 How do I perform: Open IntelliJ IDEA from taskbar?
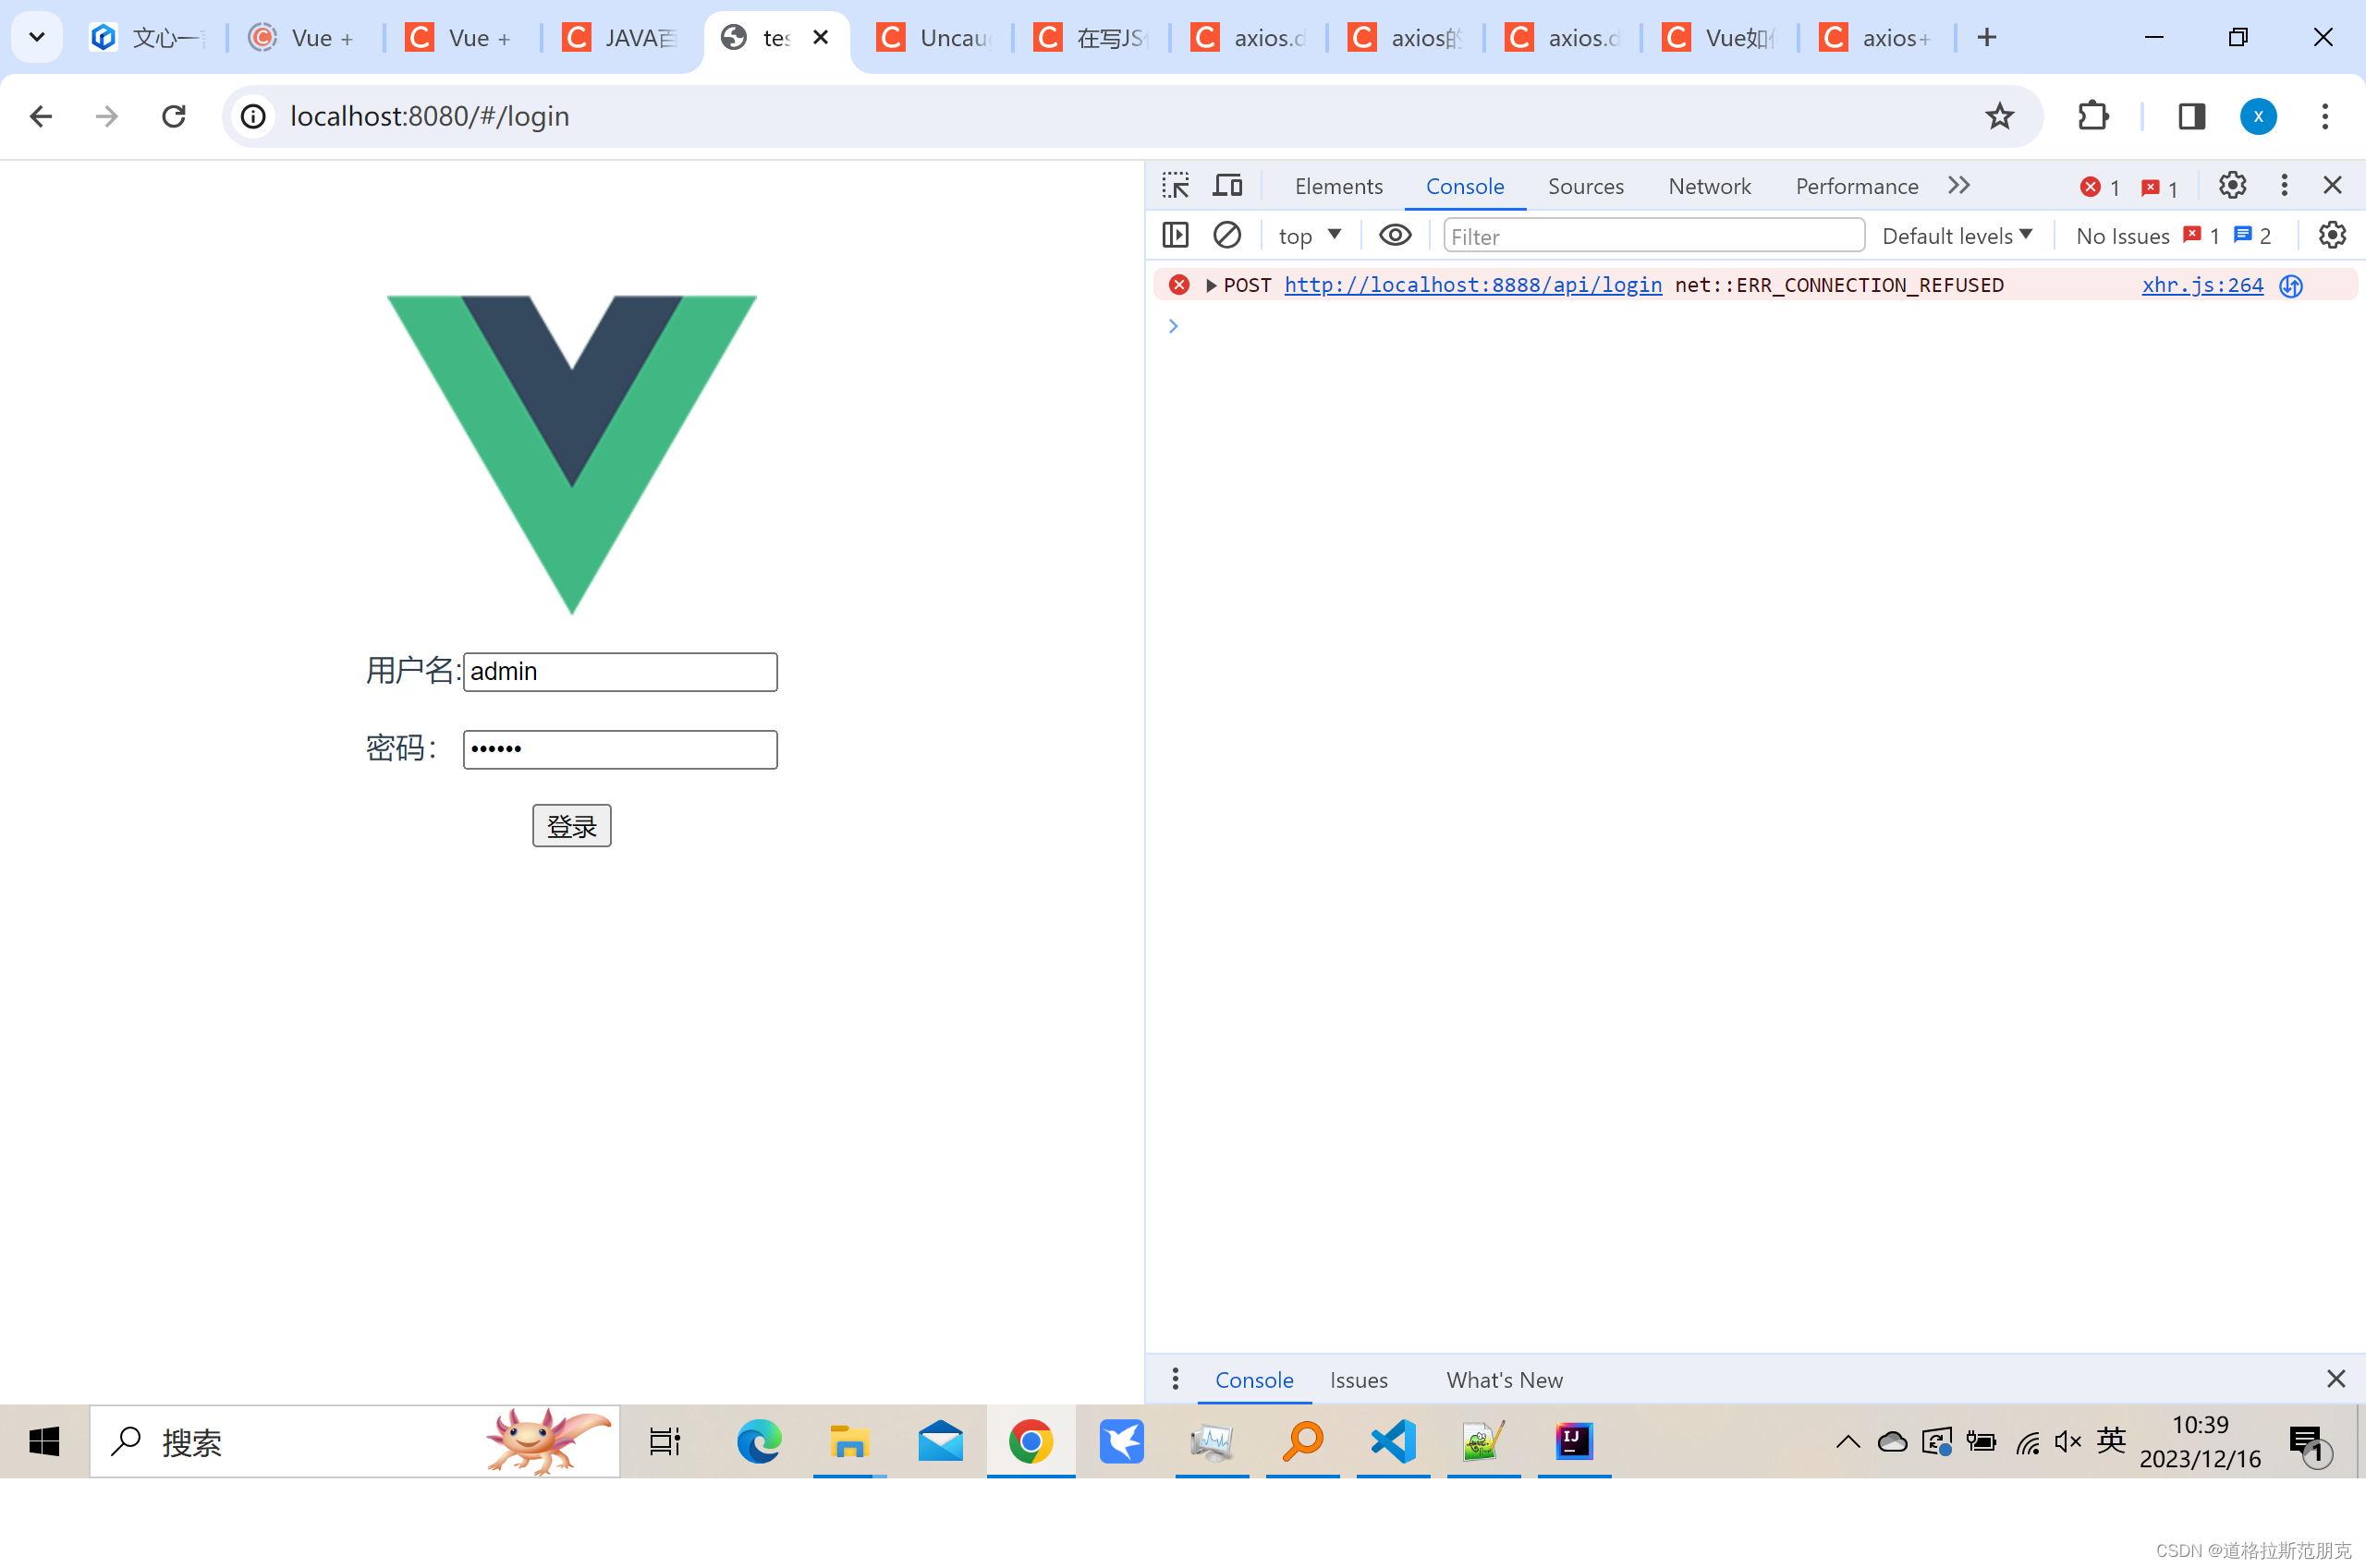point(1573,1441)
